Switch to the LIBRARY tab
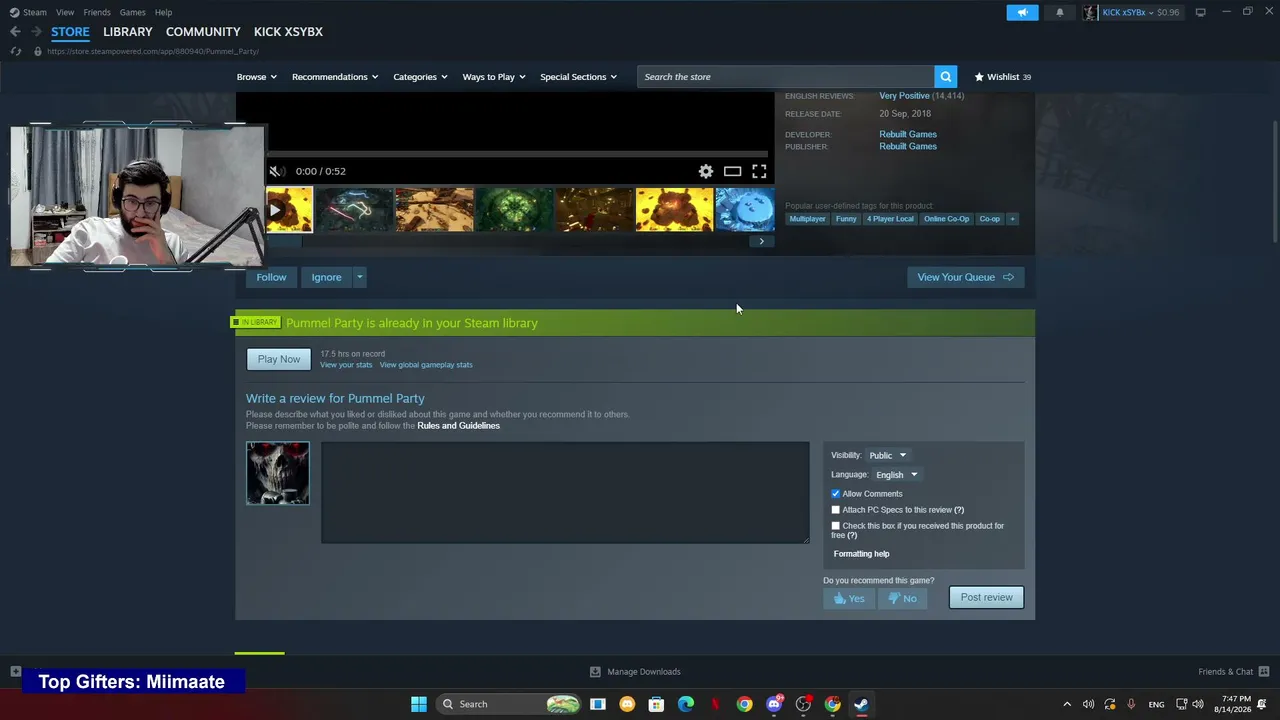 pos(128,32)
